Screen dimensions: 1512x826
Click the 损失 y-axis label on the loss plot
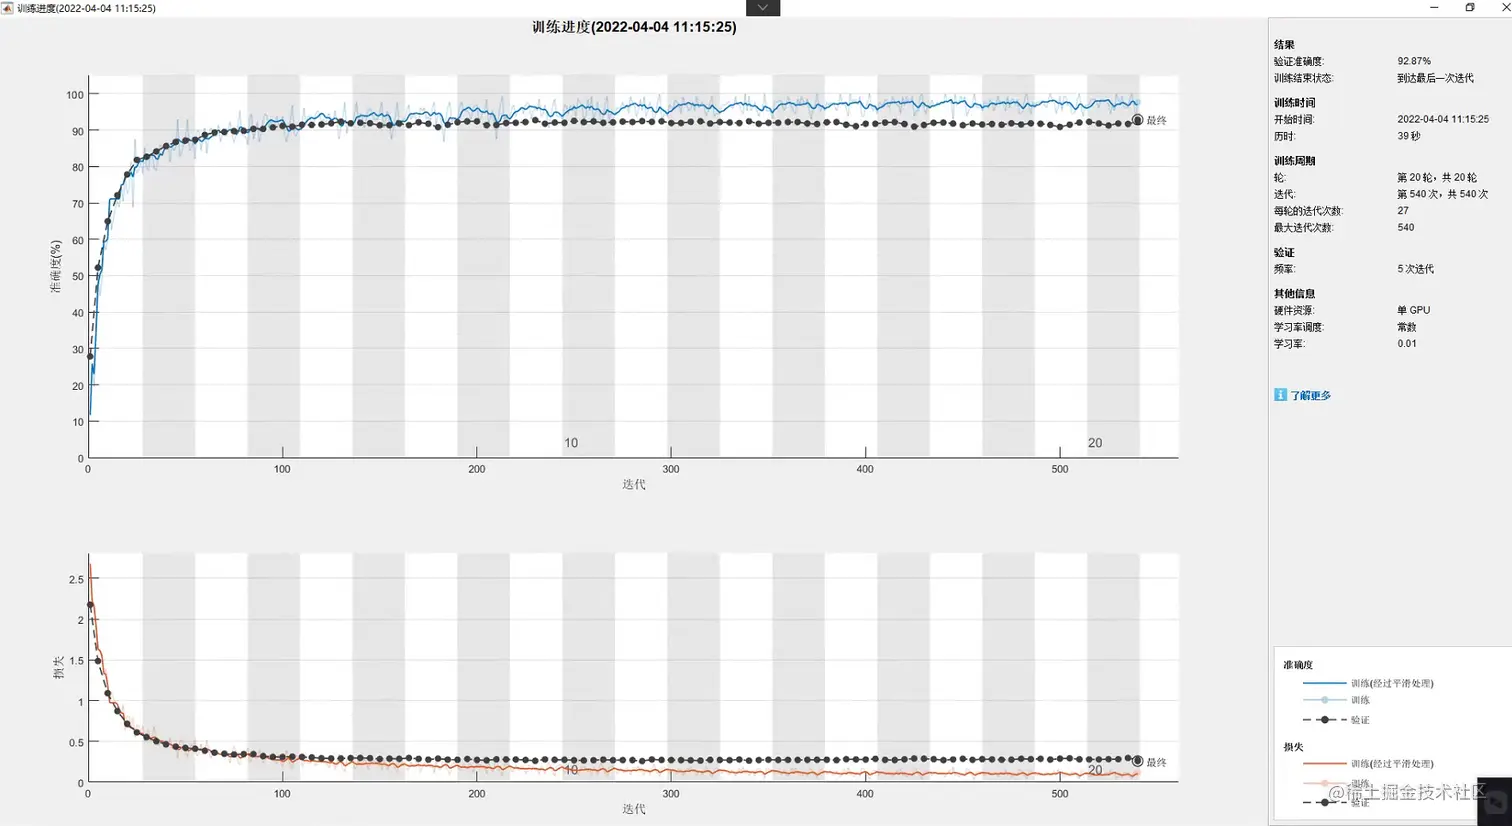click(x=59, y=668)
